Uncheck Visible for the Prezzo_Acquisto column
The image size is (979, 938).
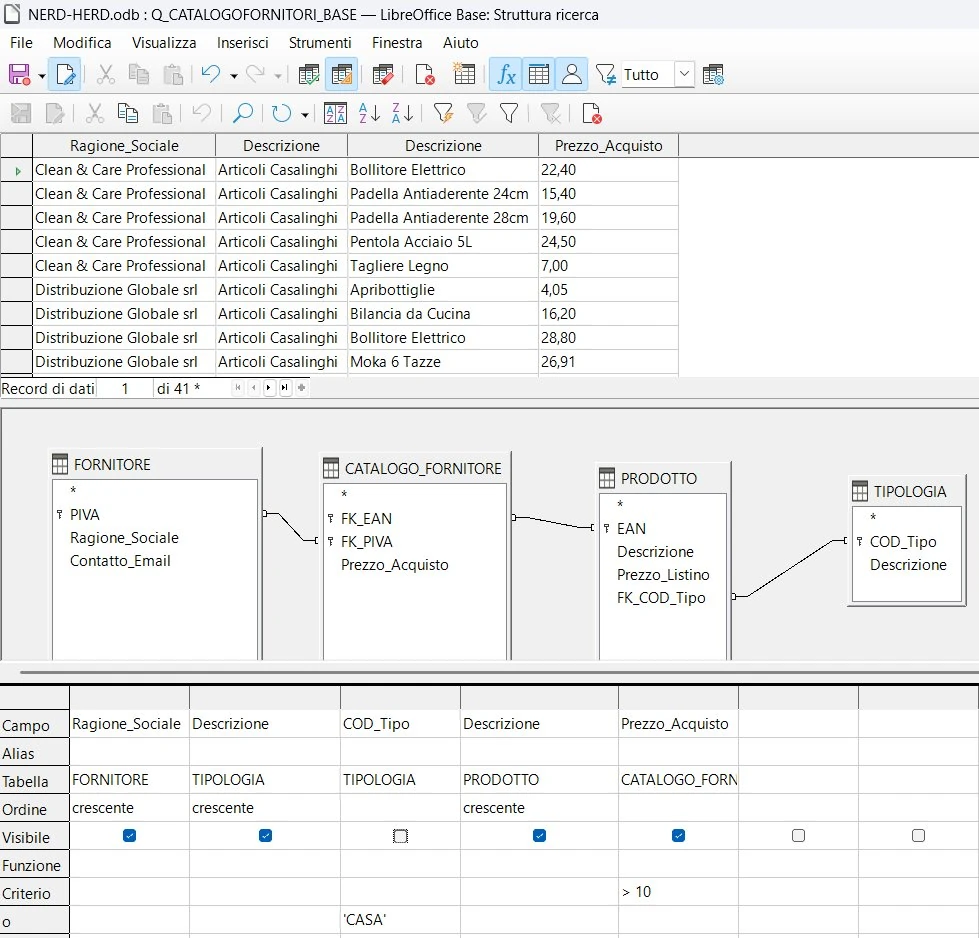(x=678, y=836)
